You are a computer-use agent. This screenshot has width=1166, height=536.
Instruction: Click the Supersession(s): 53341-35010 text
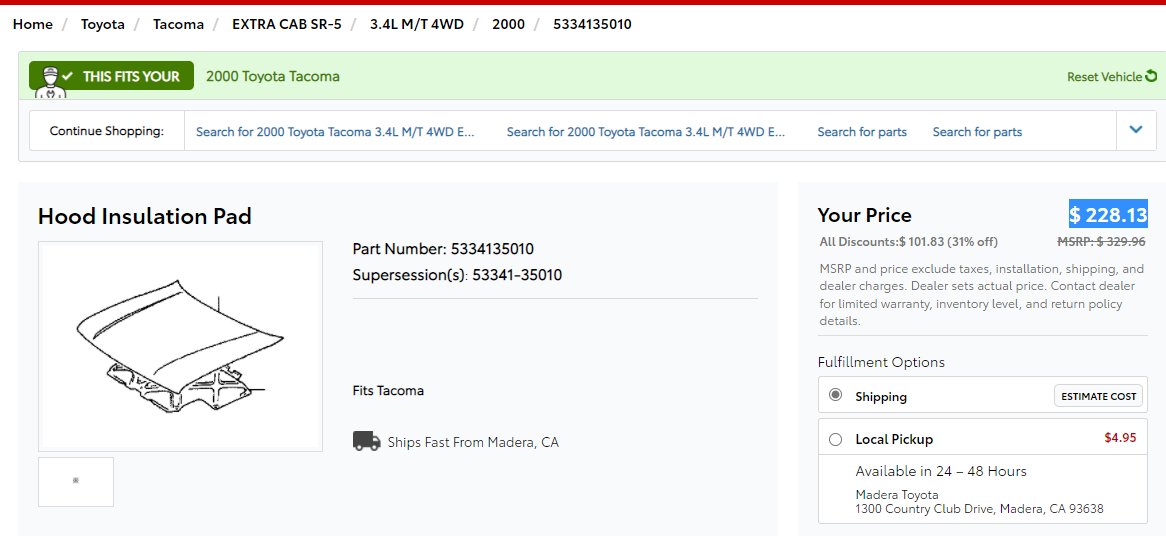[457, 275]
